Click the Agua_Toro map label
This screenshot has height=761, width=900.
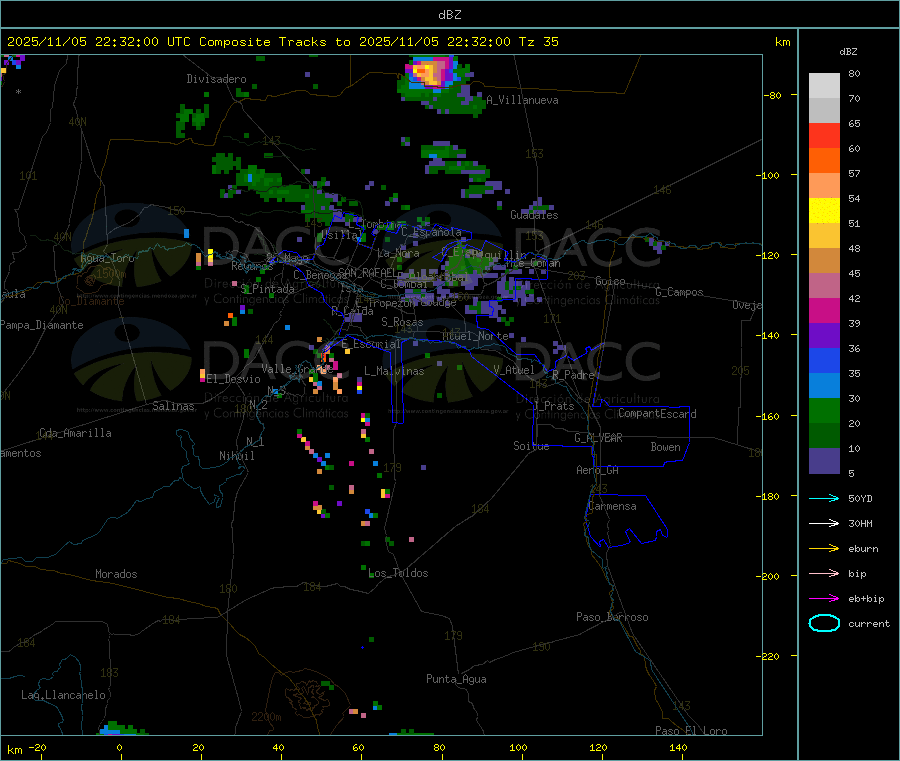[x=107, y=258]
